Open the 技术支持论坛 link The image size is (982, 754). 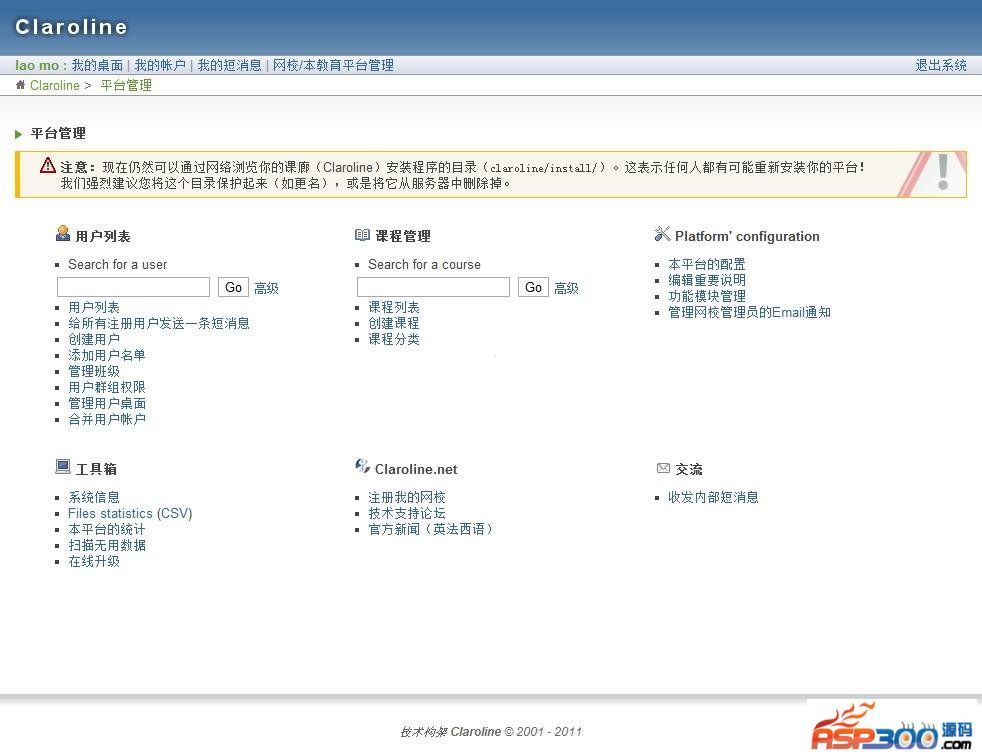click(407, 514)
